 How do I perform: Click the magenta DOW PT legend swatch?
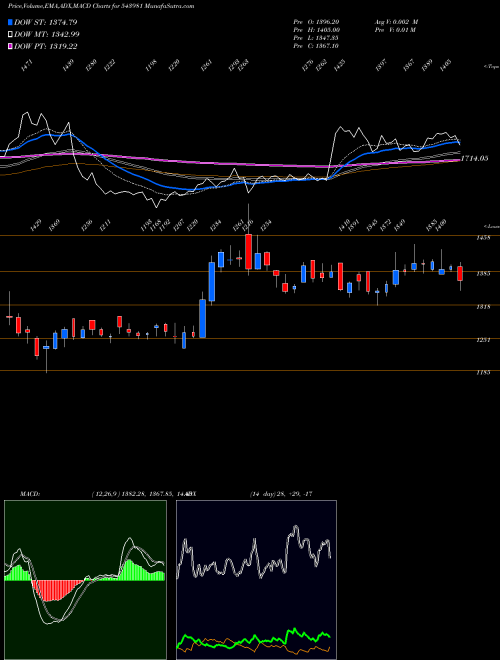[x=11, y=46]
